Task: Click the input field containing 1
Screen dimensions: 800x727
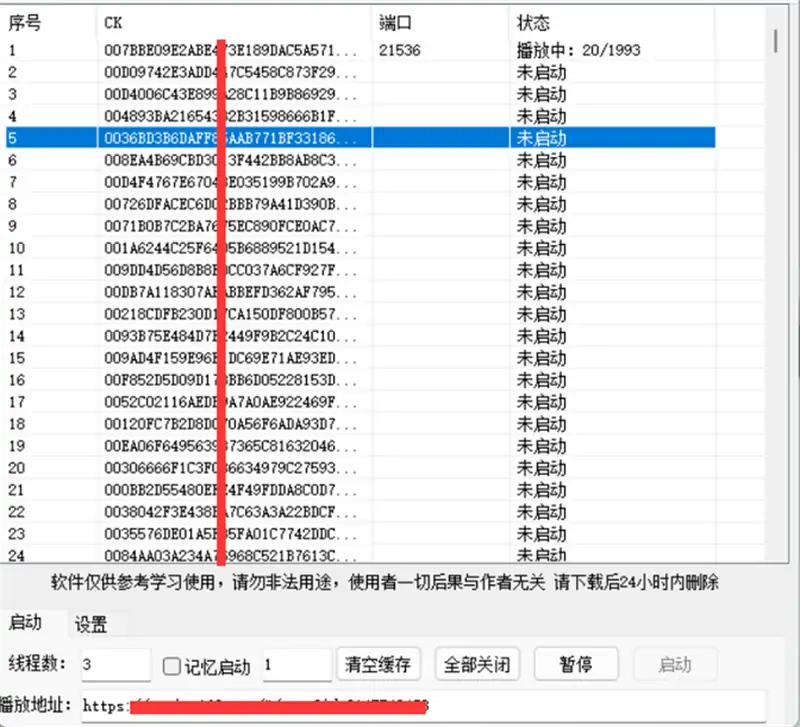Action: 296,665
